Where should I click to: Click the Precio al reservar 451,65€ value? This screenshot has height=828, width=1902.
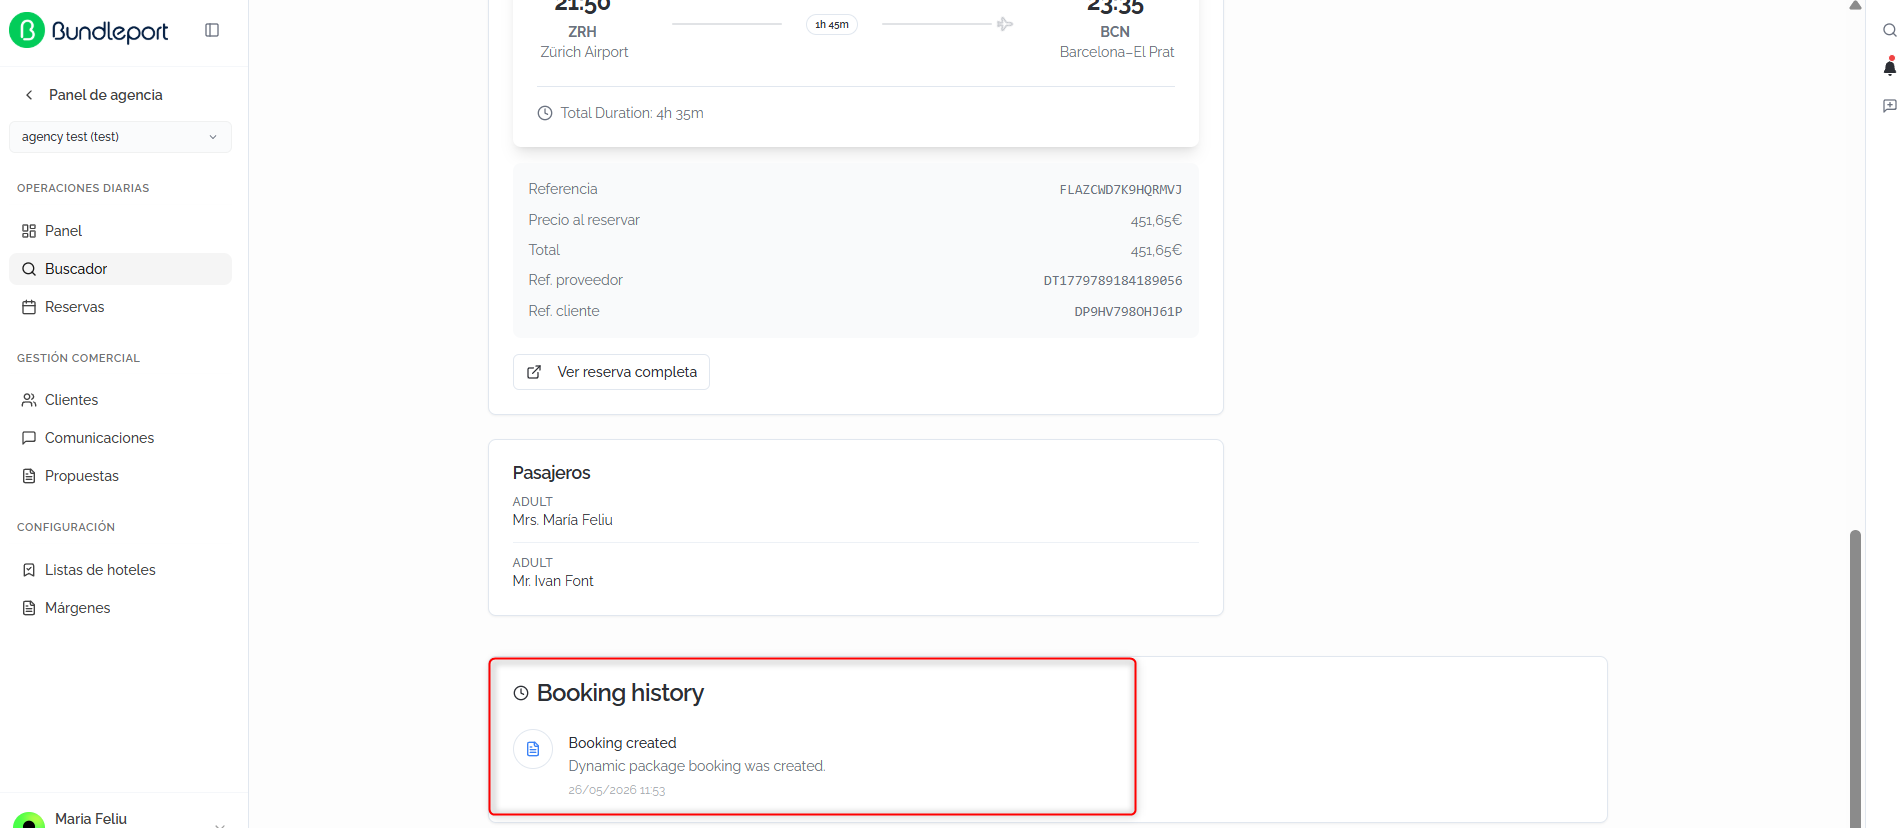coord(1156,220)
